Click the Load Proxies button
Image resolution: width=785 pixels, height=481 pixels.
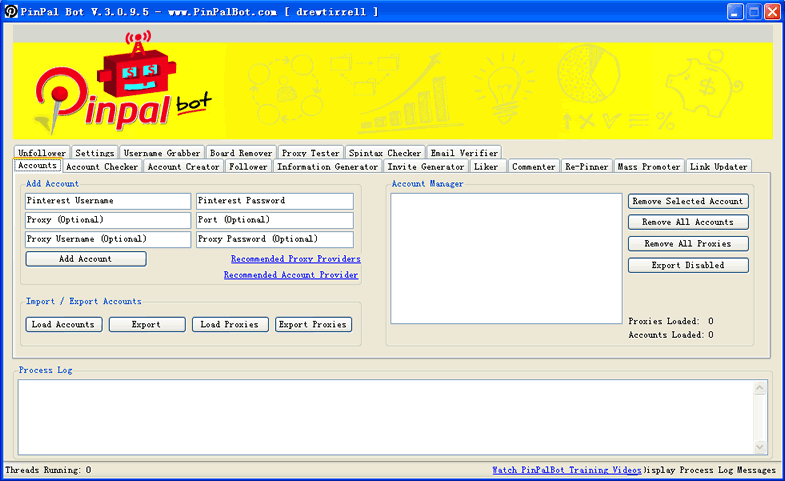[230, 324]
